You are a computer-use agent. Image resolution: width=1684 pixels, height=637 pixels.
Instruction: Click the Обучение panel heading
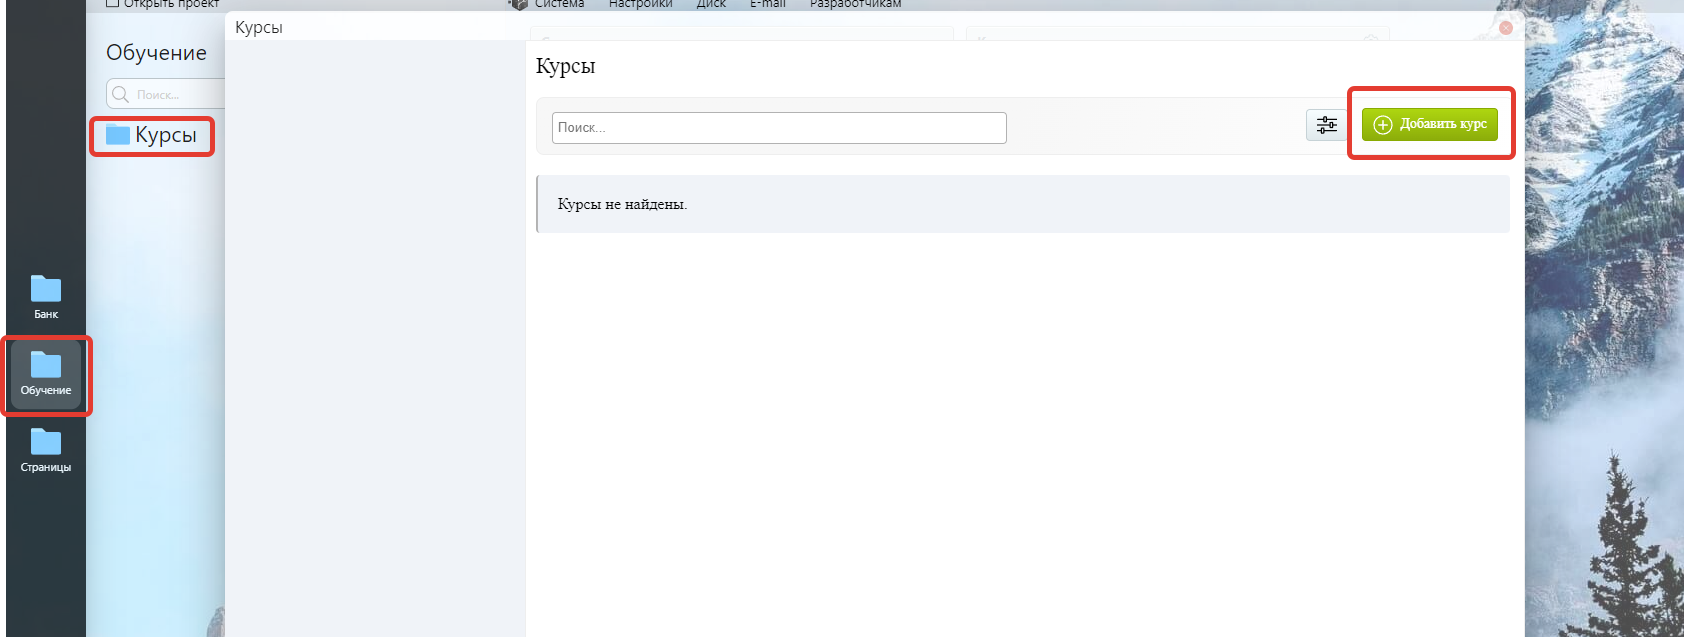156,53
